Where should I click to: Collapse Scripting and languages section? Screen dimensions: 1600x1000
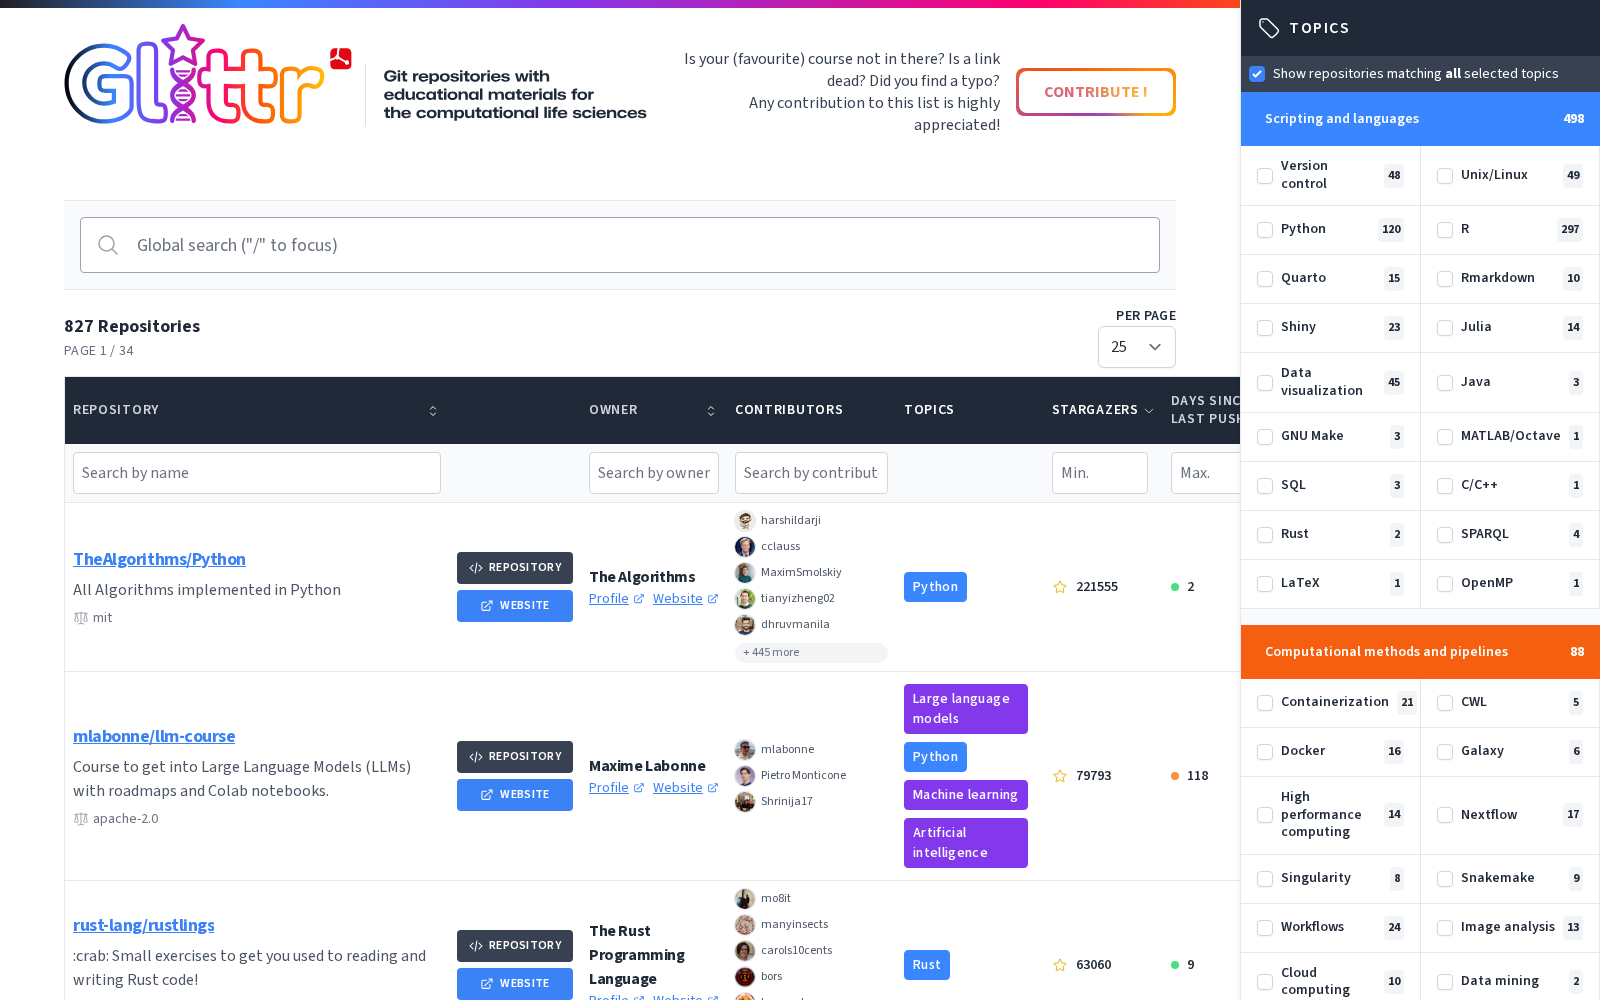coord(1420,119)
